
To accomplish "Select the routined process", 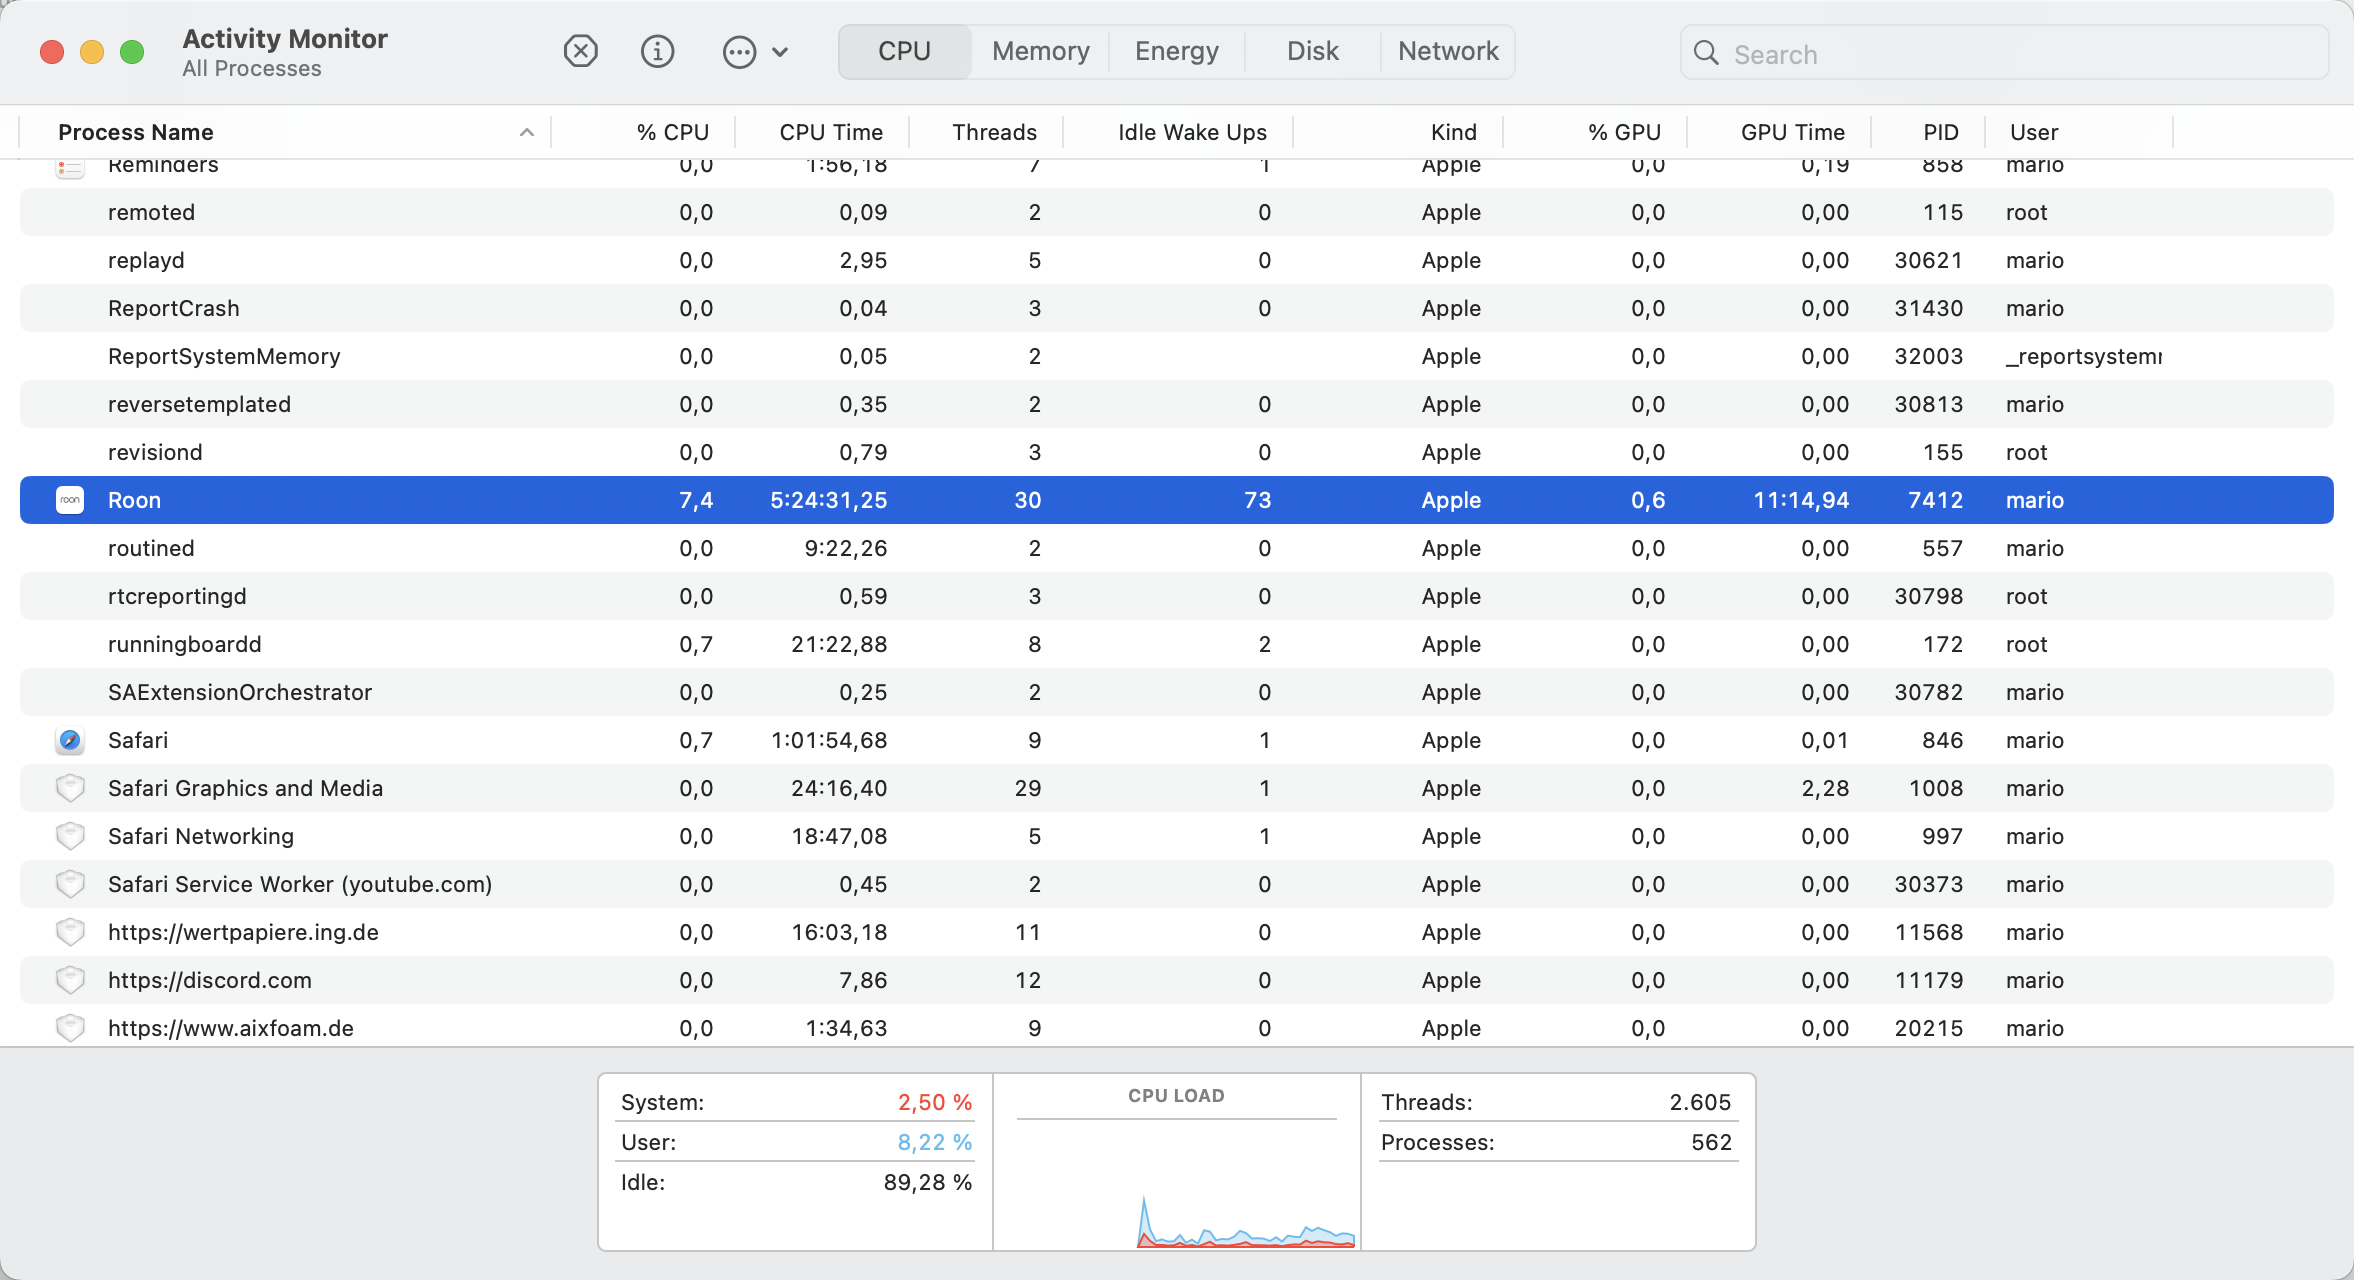I will [151, 548].
